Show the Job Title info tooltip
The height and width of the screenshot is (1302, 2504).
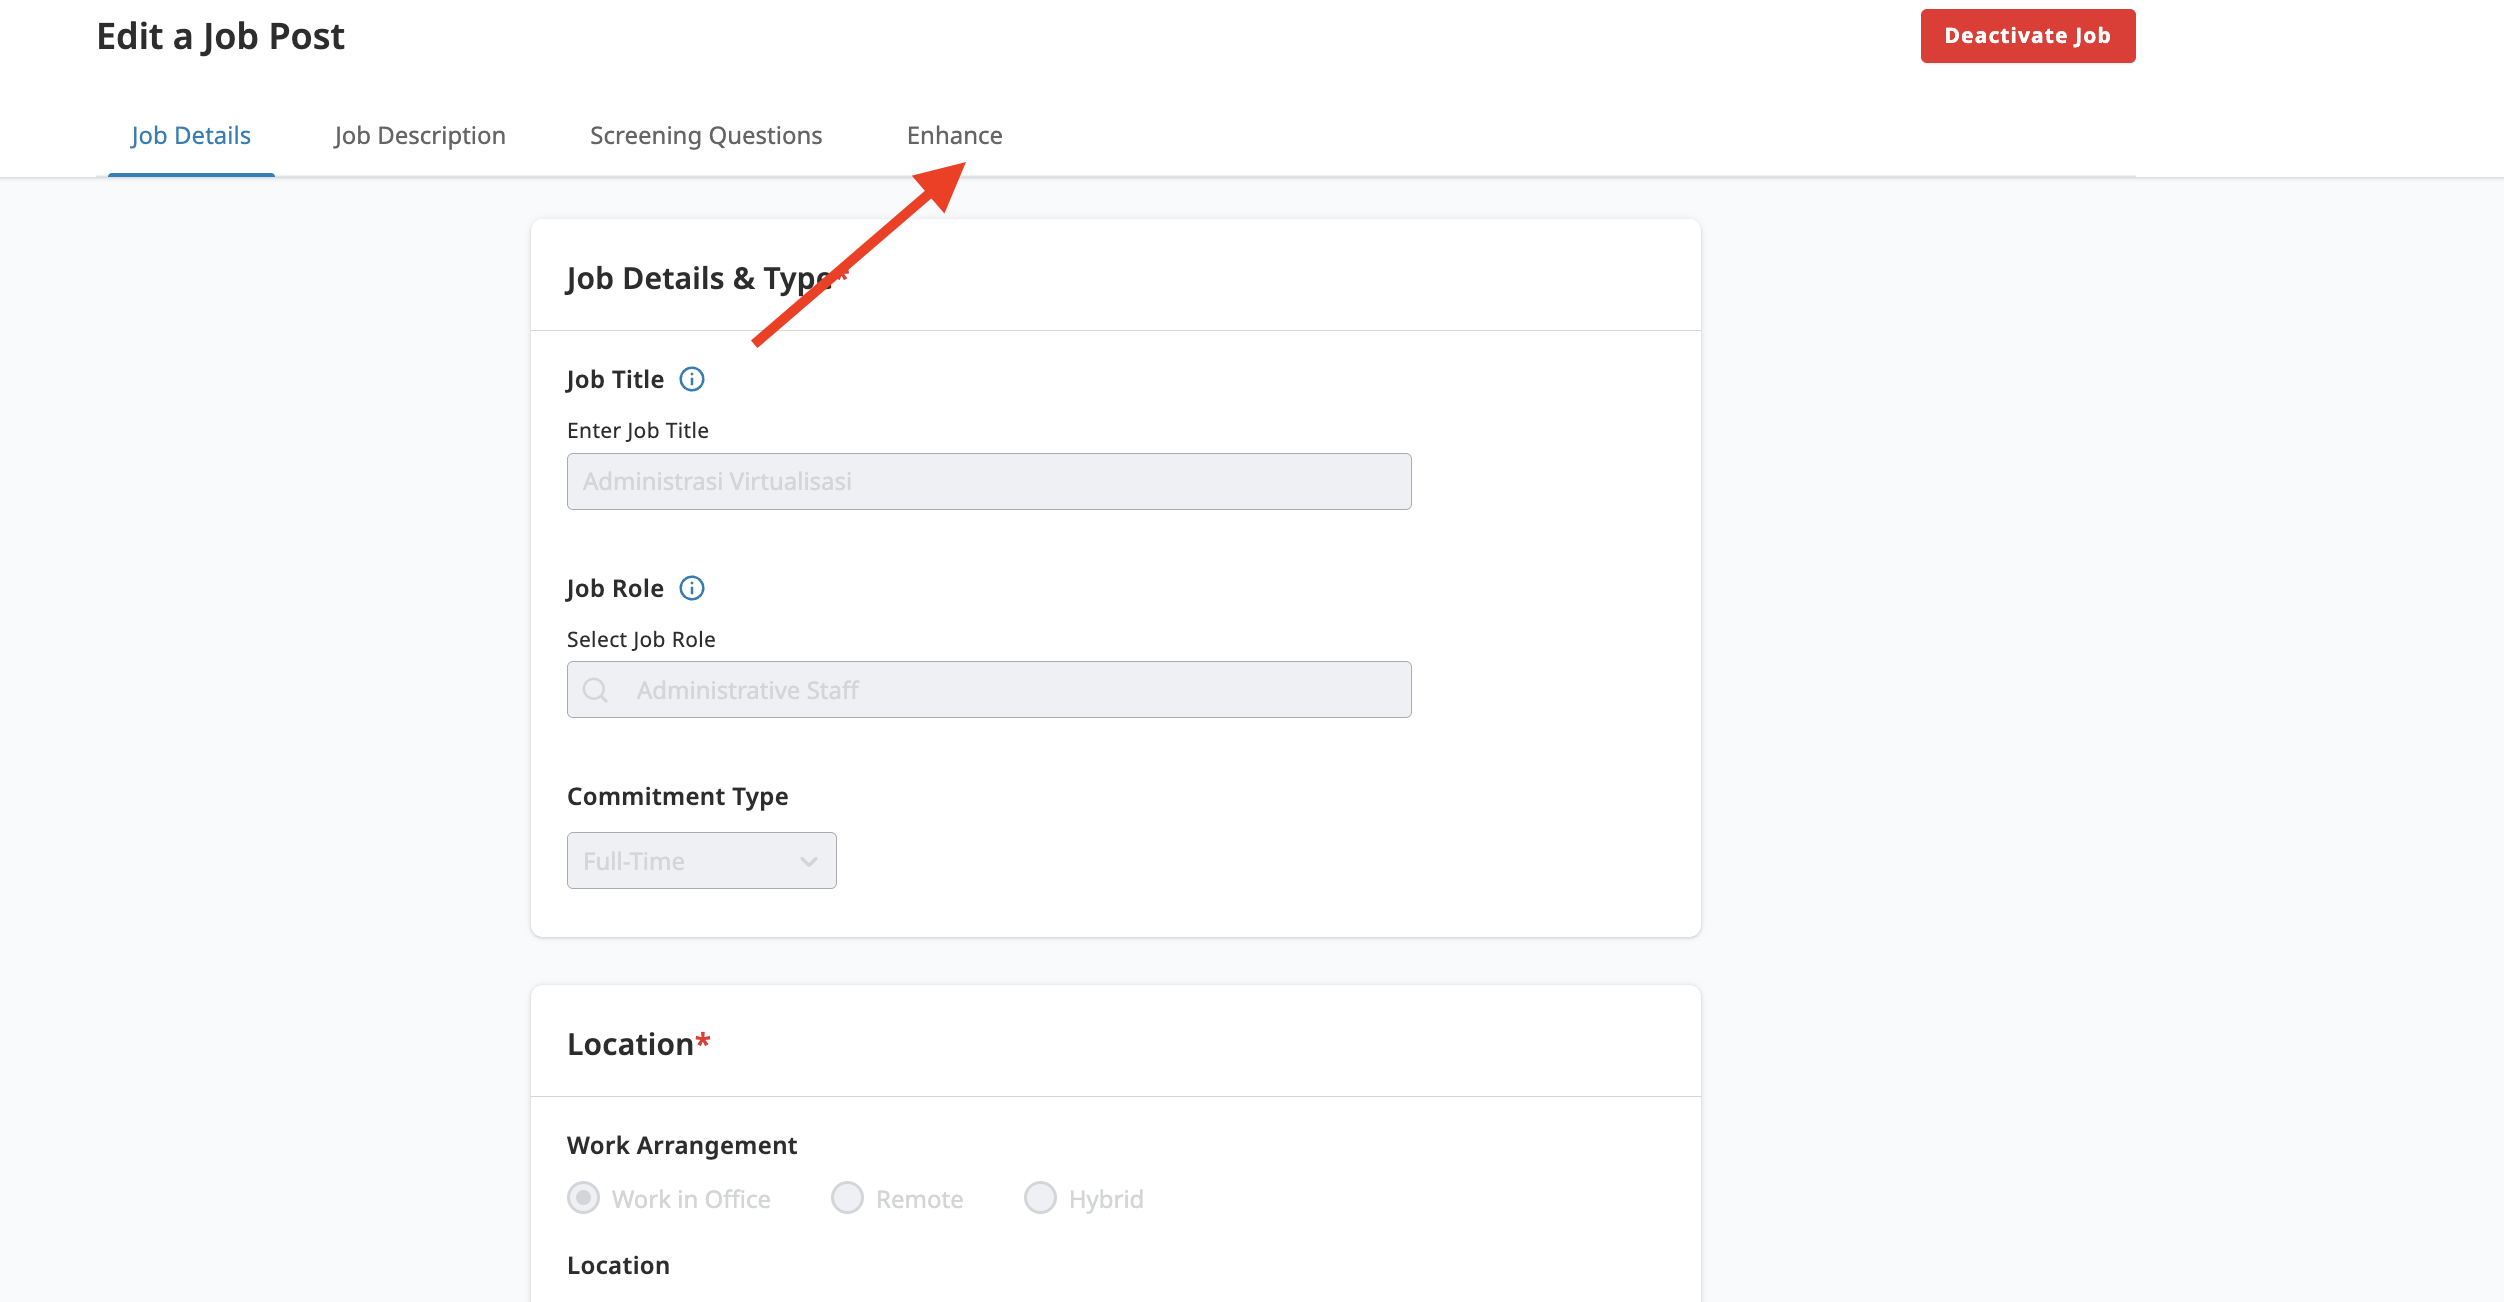pos(693,379)
